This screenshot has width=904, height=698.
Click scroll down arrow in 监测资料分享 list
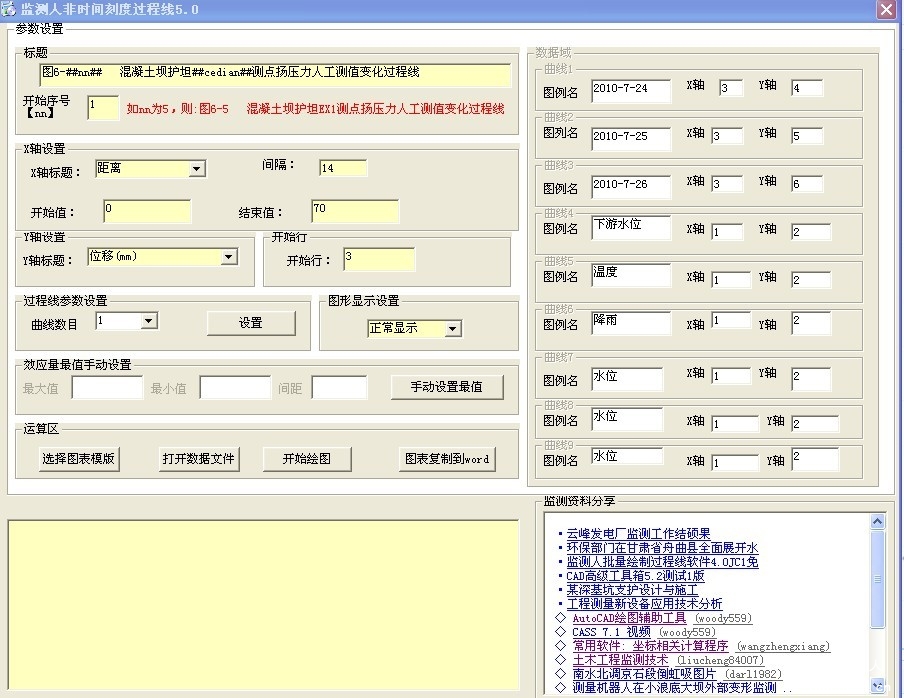click(877, 686)
